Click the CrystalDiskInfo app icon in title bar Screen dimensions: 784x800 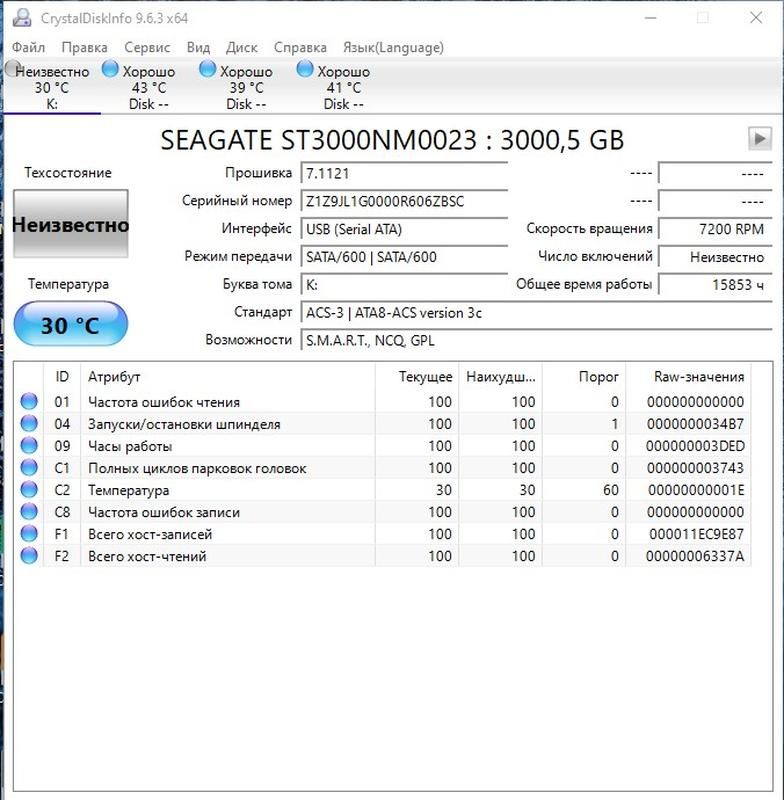[x=21, y=18]
